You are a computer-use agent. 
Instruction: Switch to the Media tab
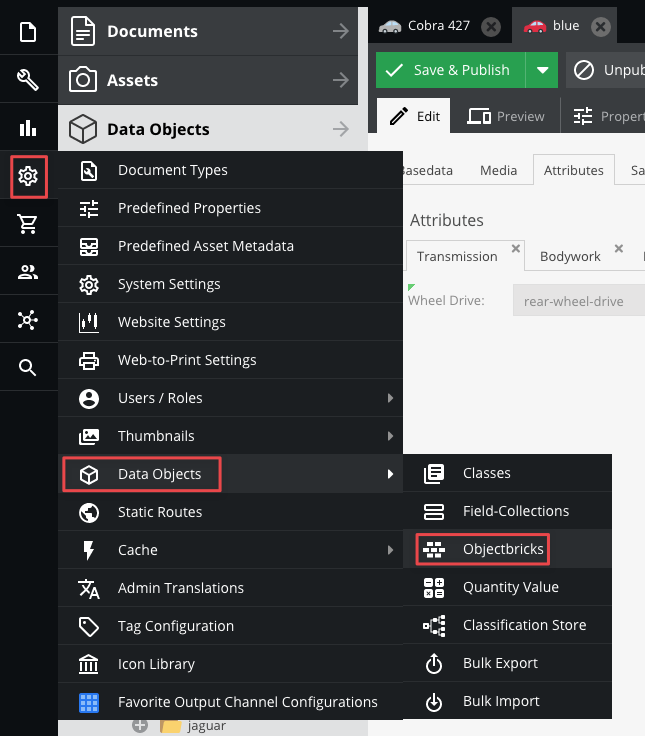tap(499, 170)
